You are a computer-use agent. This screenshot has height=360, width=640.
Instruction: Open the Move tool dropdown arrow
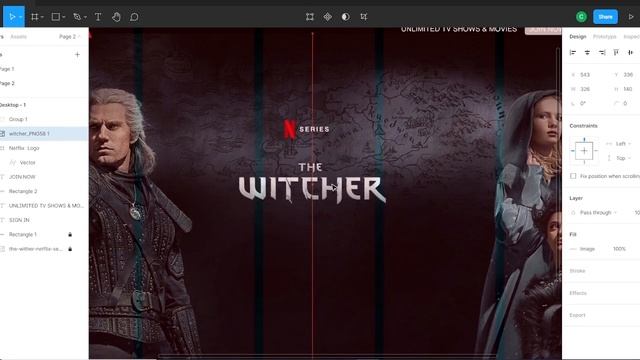point(20,17)
